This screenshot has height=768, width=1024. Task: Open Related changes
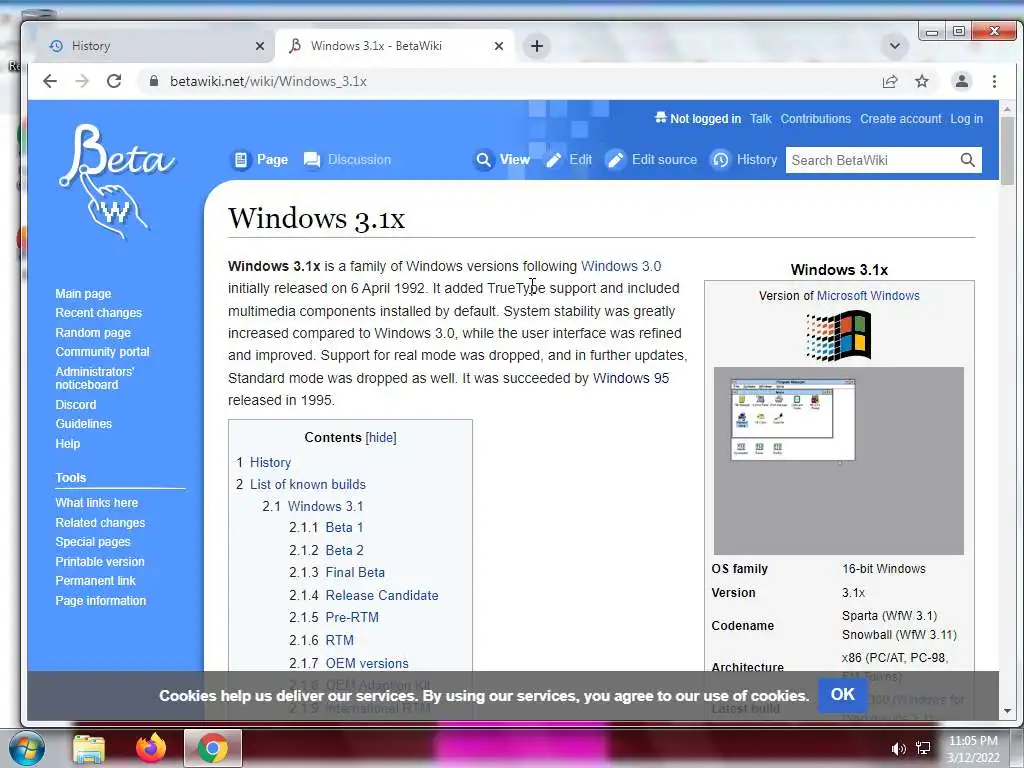pos(100,522)
